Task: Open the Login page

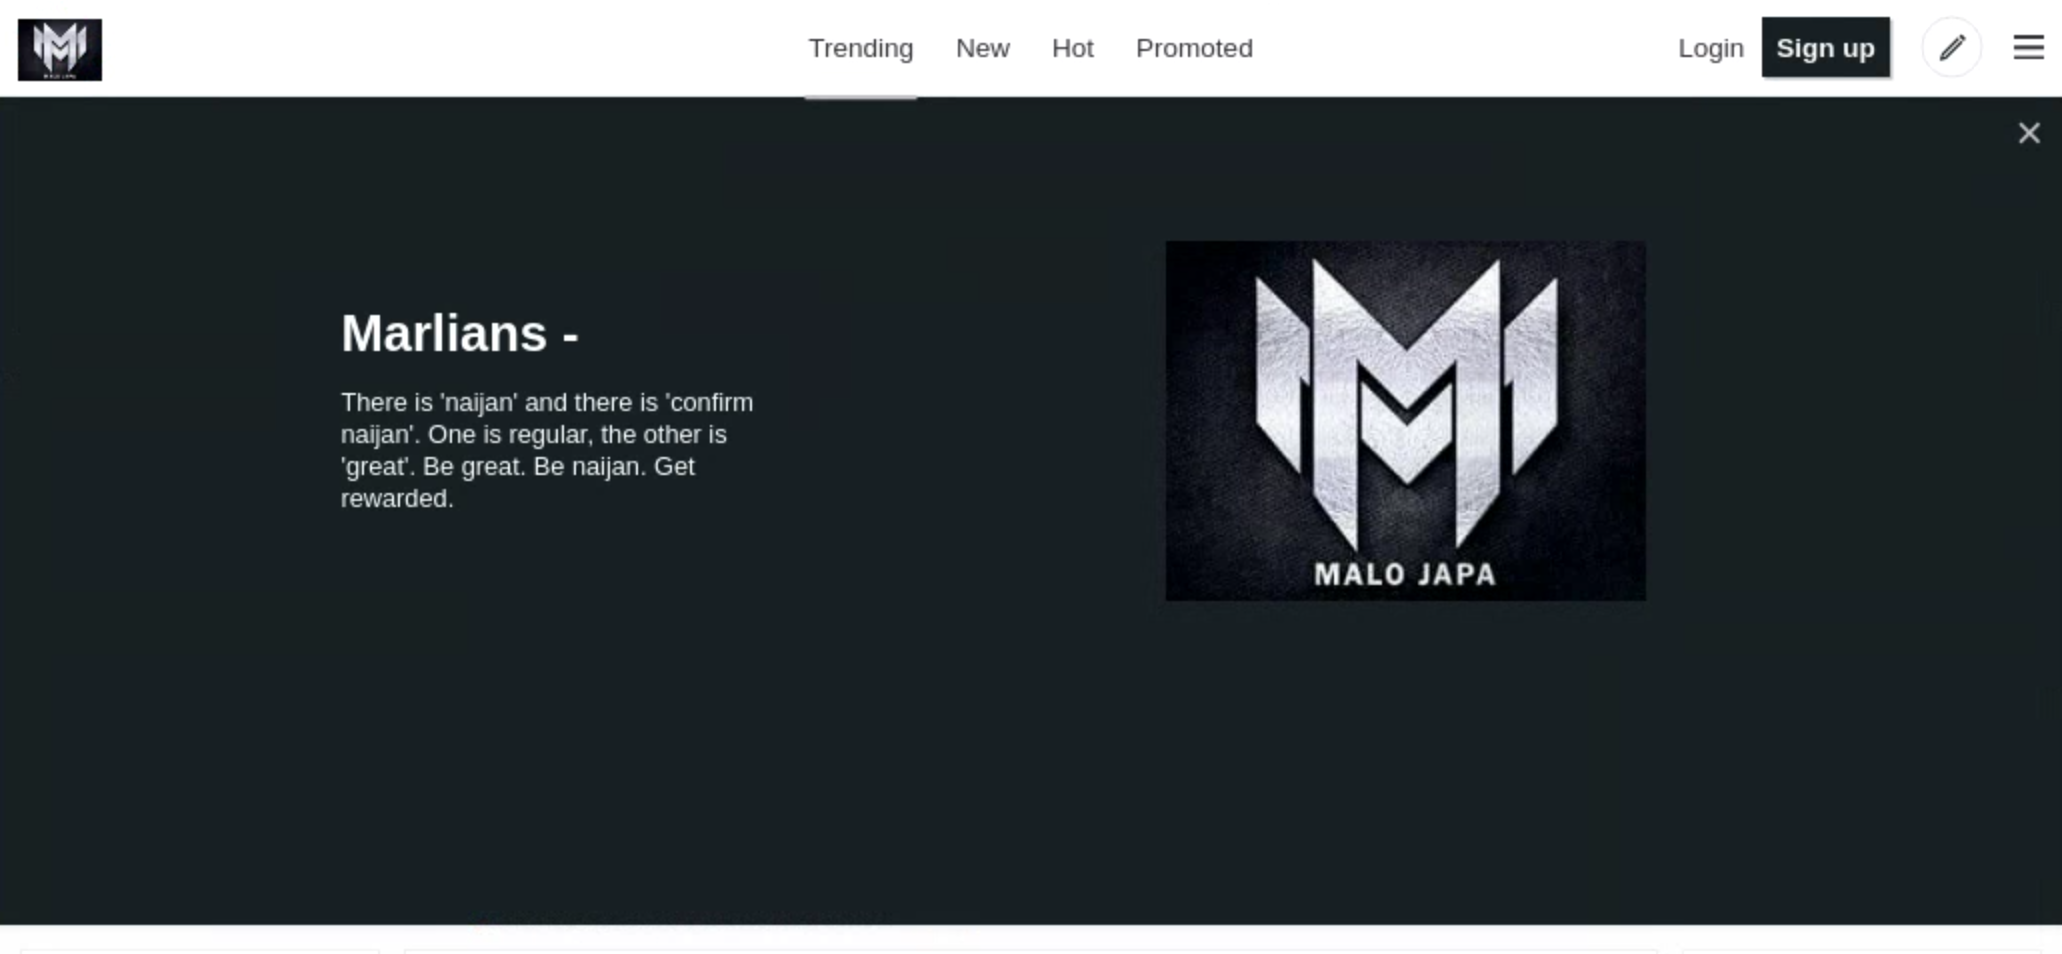Action: point(1710,47)
